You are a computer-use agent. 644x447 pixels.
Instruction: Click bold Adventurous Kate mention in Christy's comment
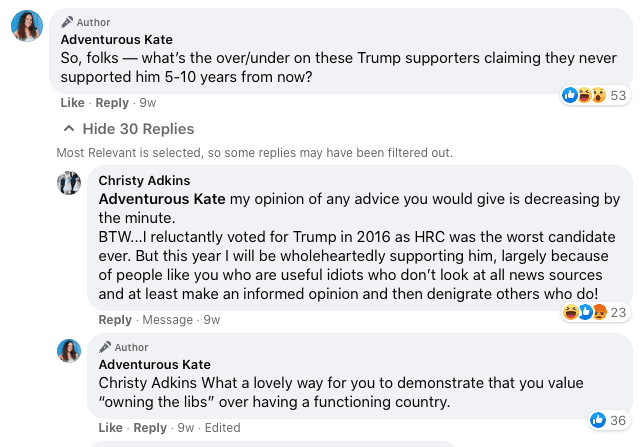(x=162, y=199)
